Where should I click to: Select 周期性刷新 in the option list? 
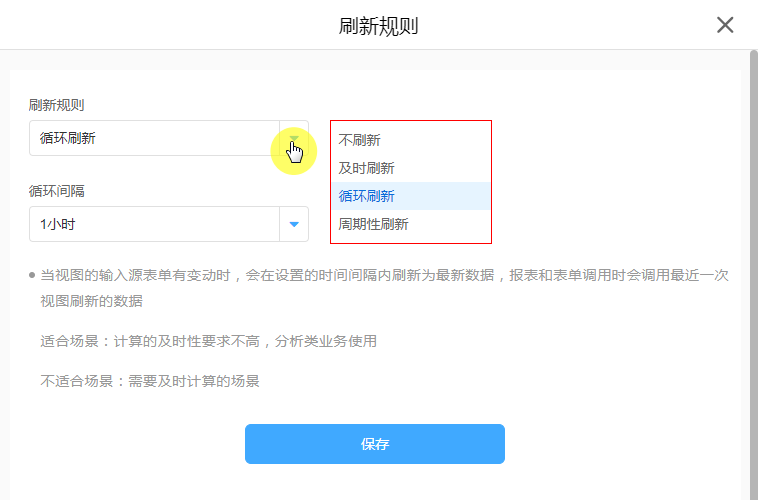374,224
